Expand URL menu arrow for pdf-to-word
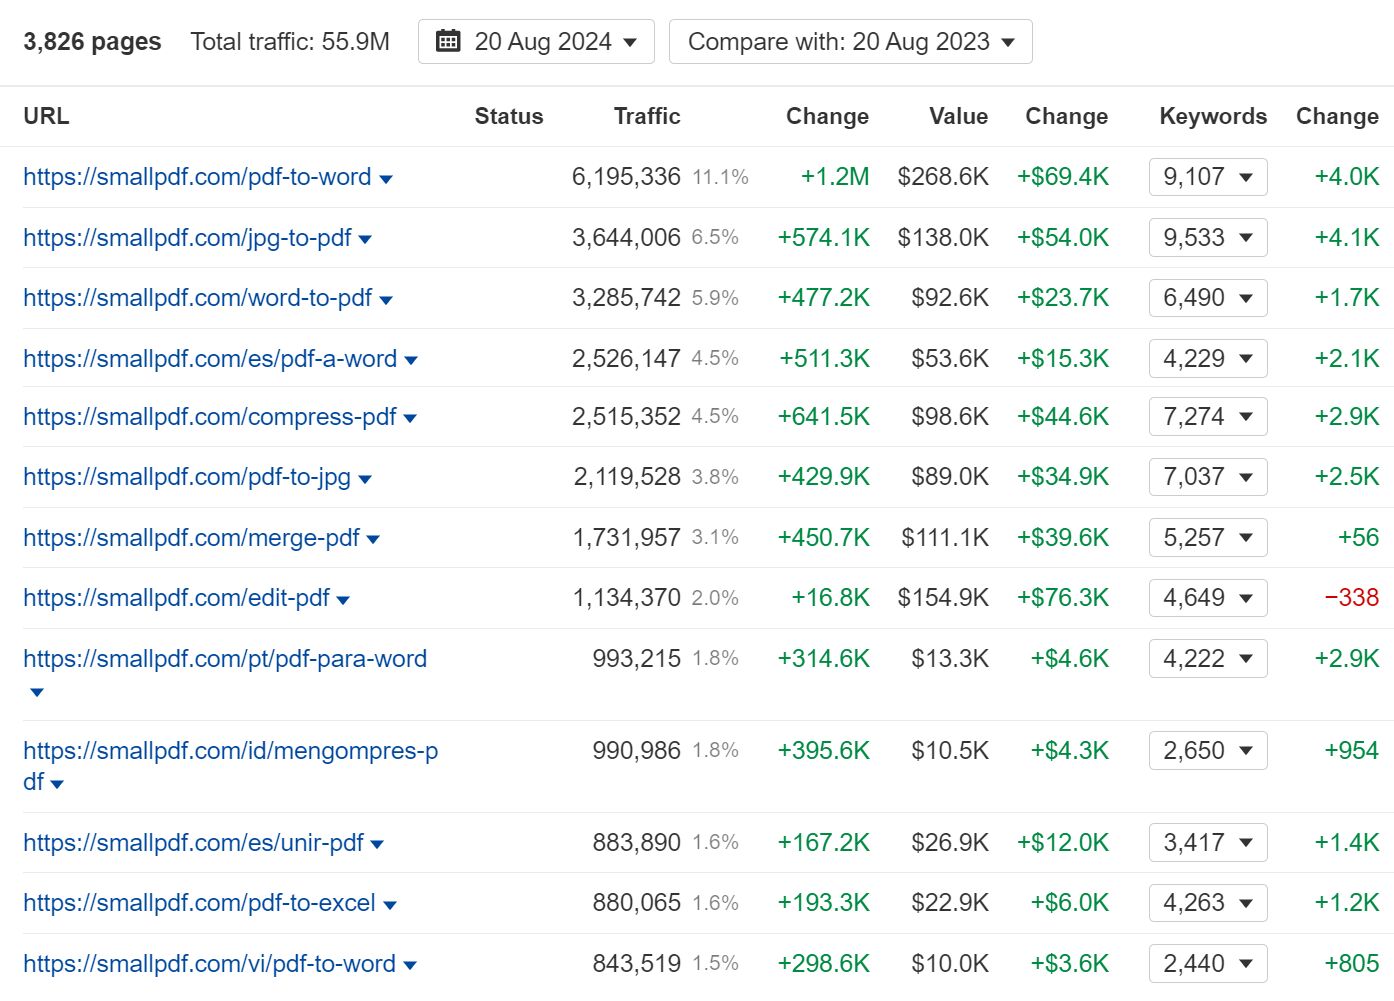This screenshot has width=1394, height=1001. 386,180
